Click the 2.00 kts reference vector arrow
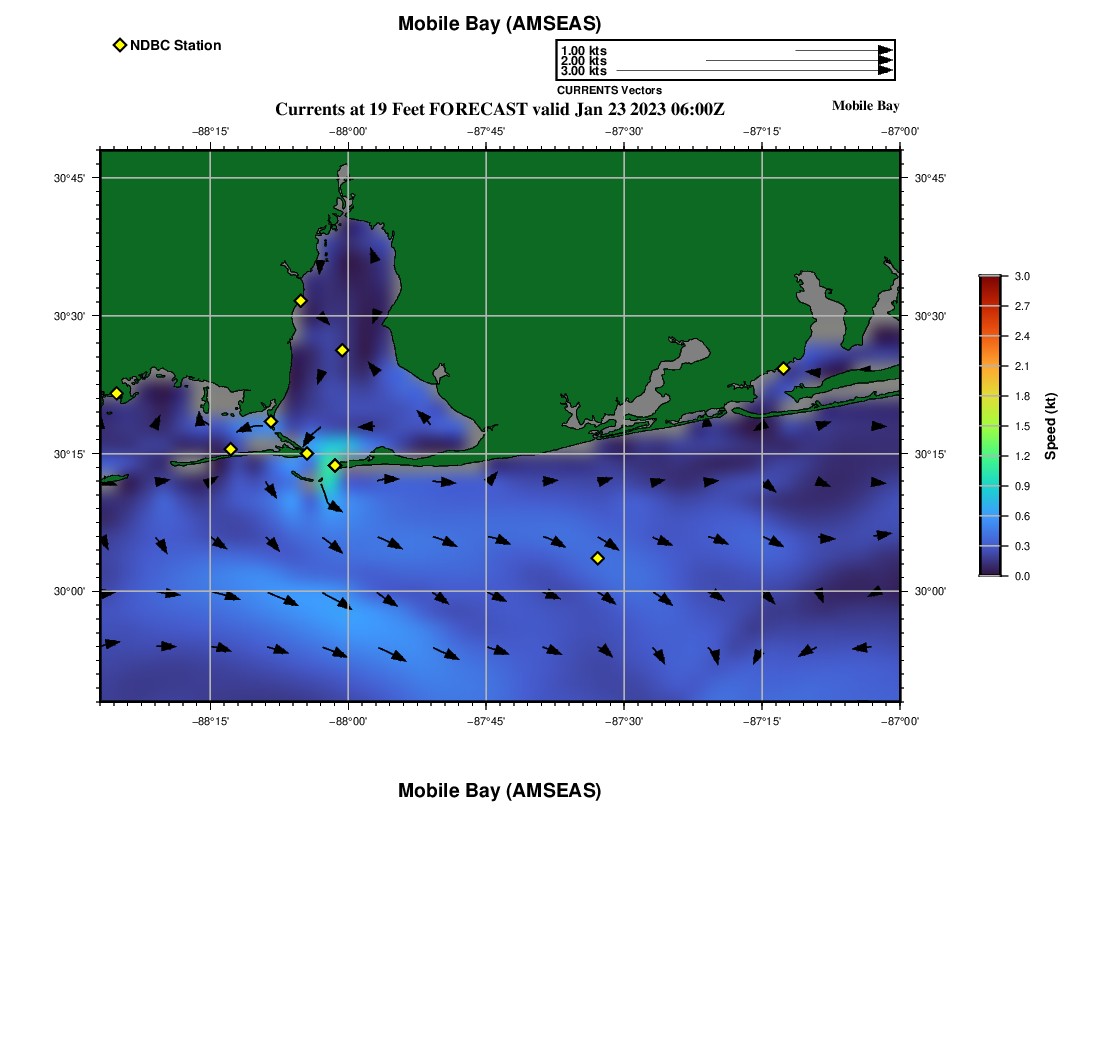The image size is (1100, 1050). click(798, 61)
